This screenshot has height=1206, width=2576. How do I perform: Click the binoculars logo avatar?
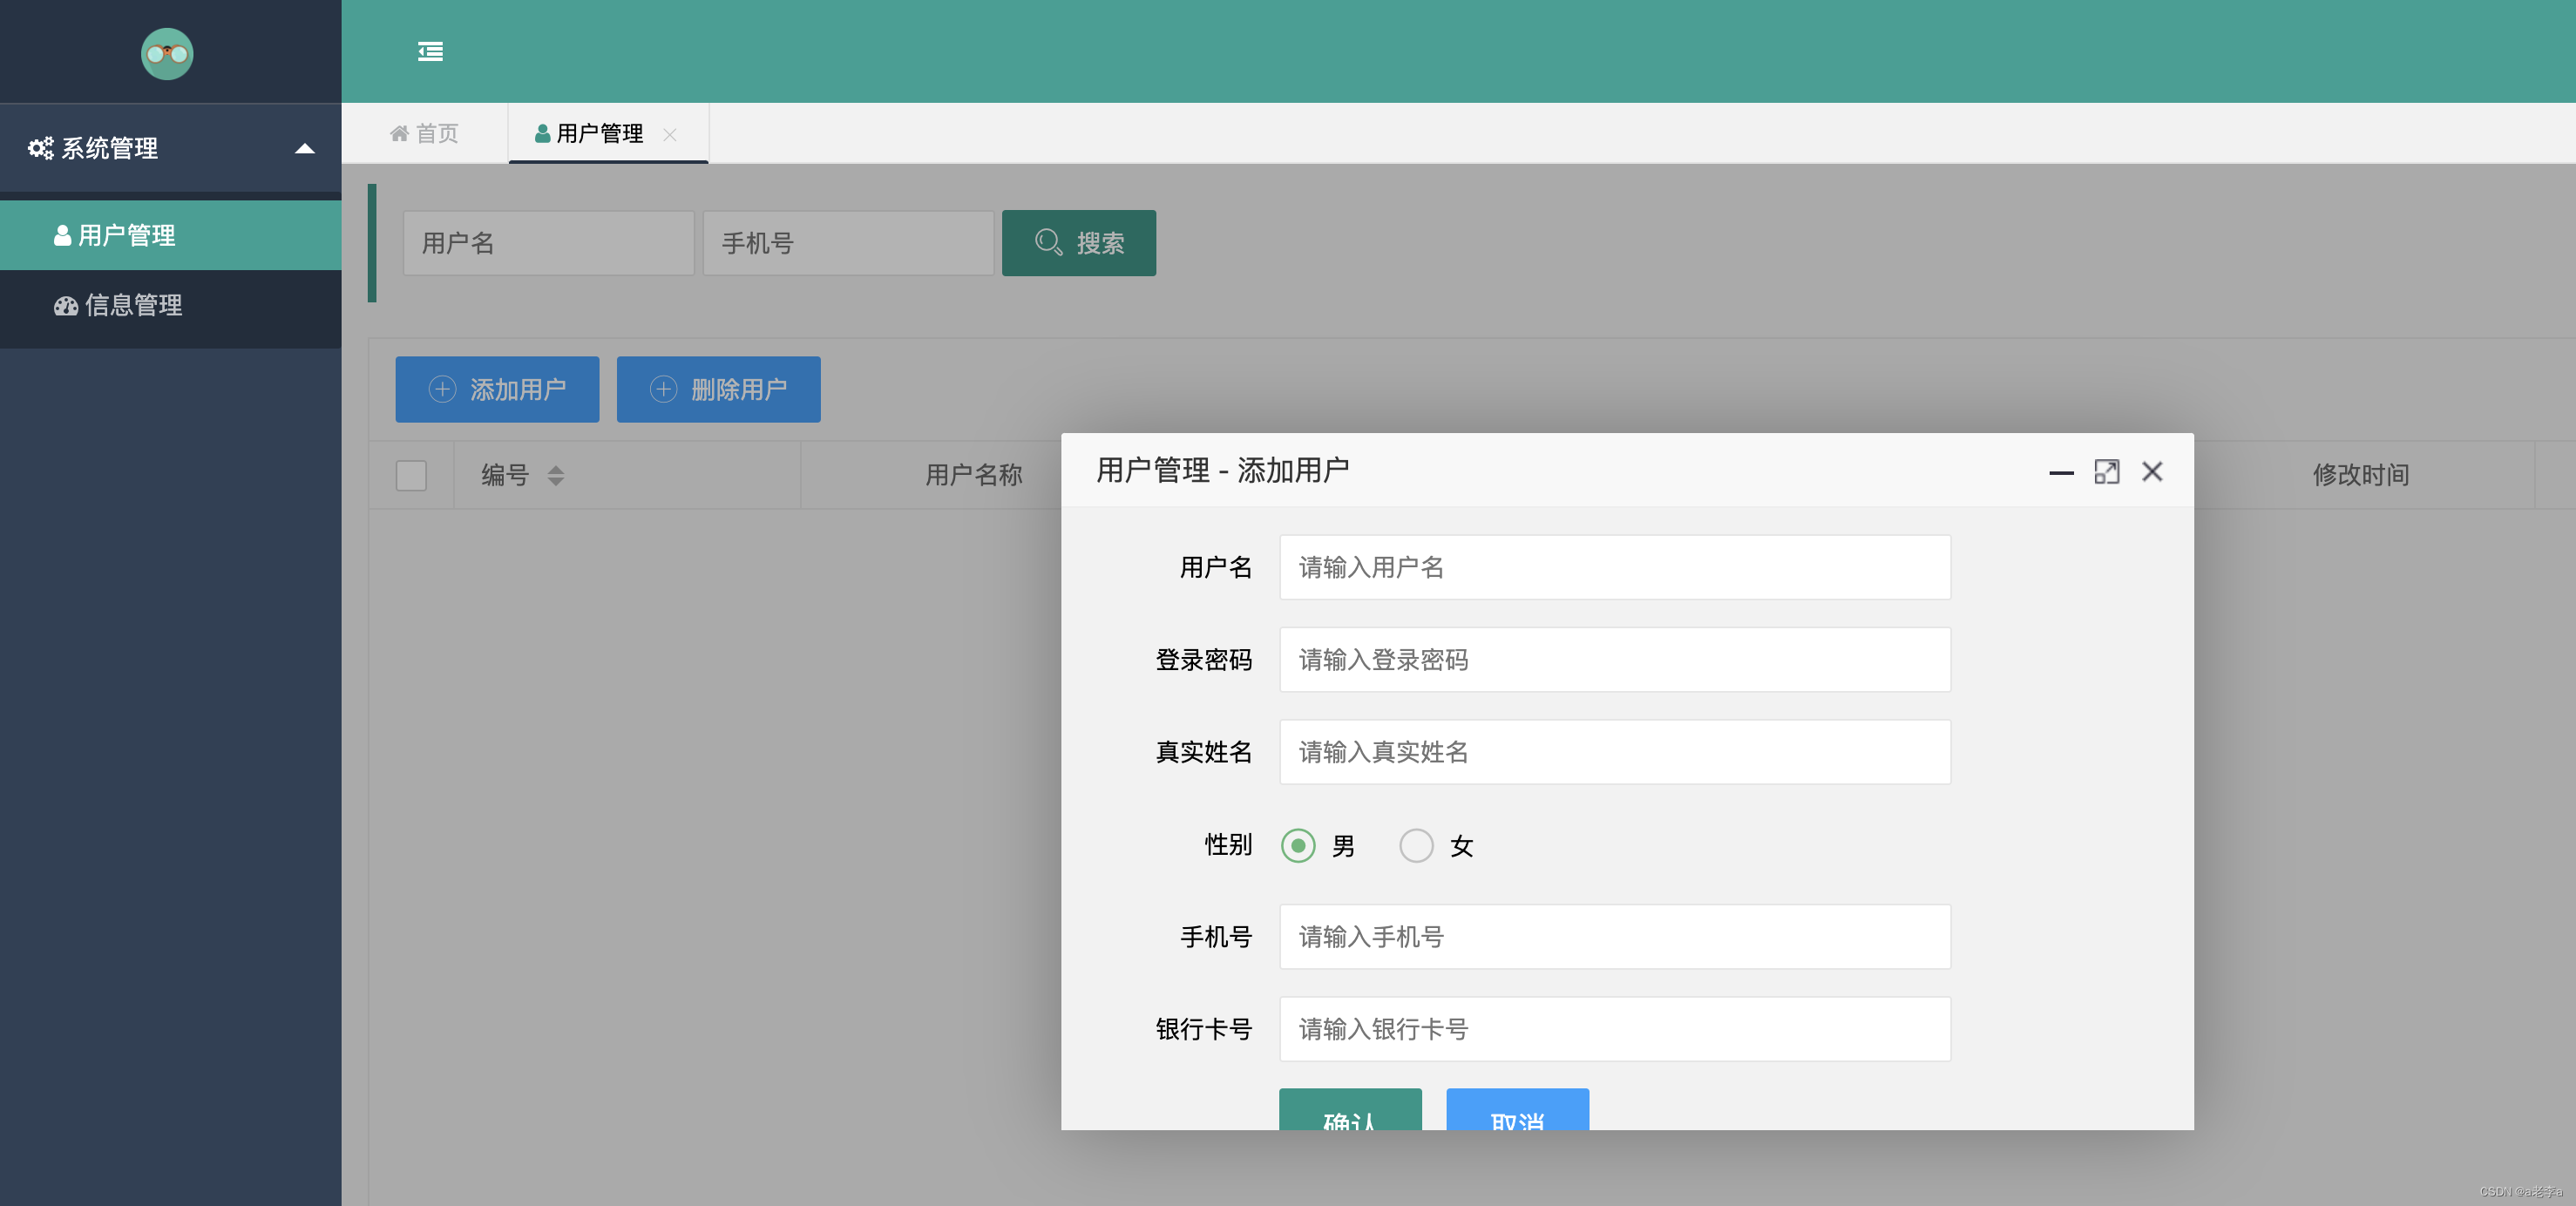point(167,54)
